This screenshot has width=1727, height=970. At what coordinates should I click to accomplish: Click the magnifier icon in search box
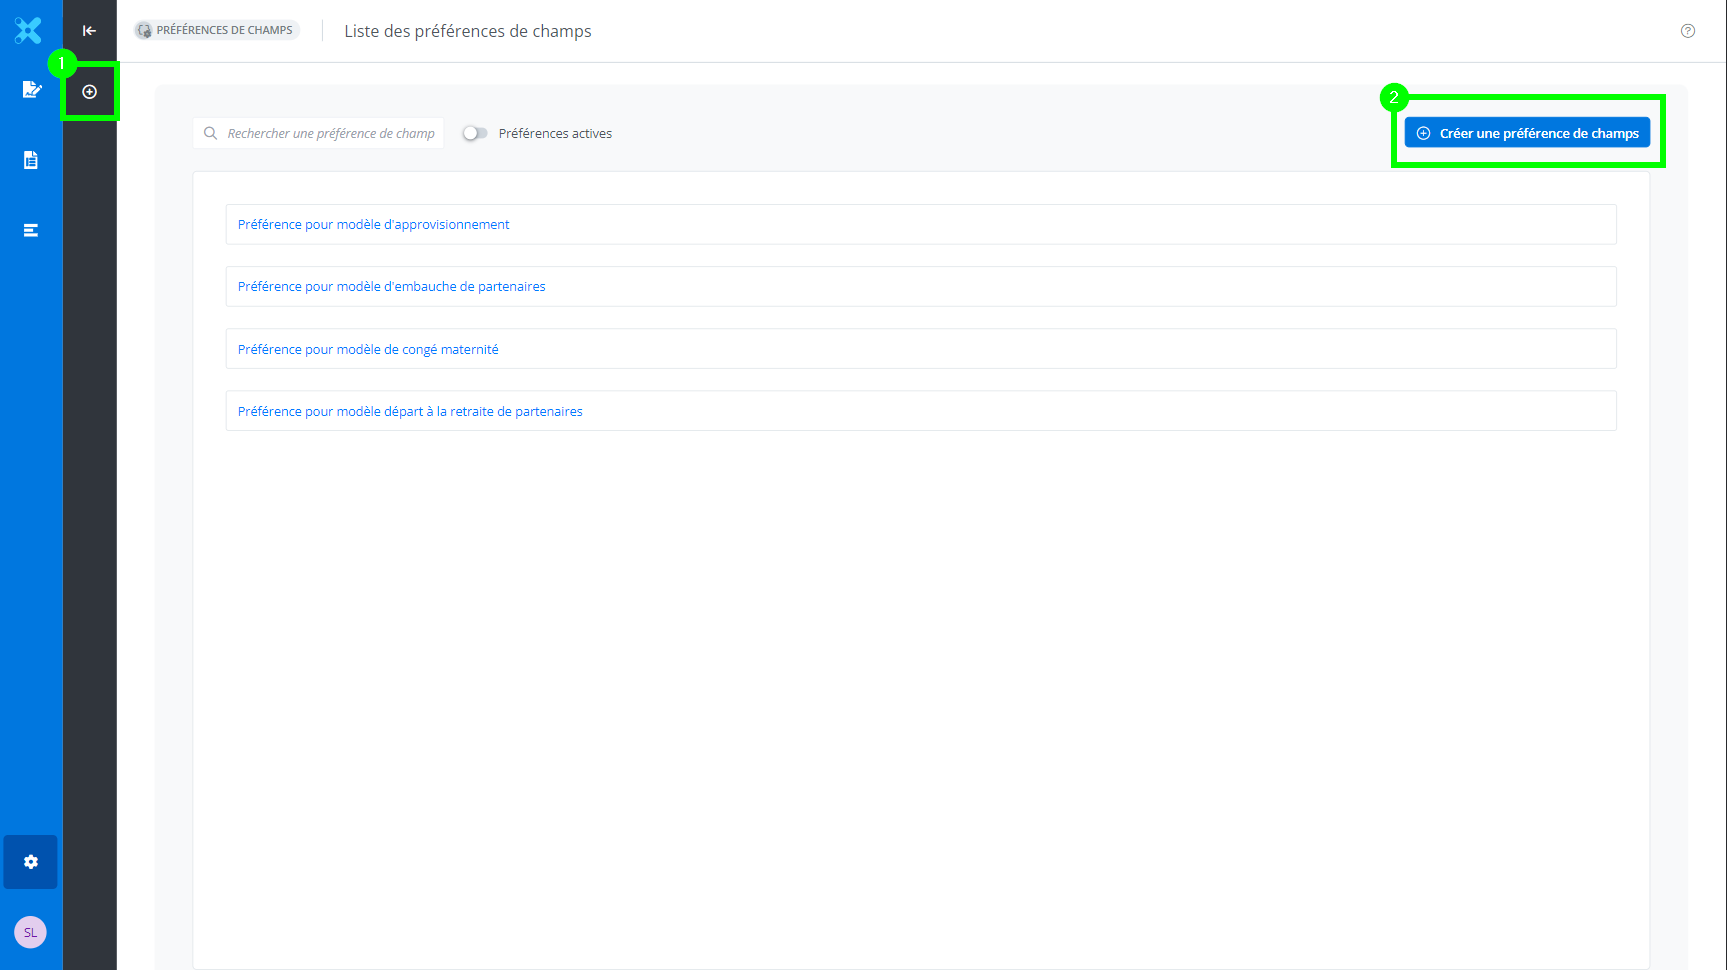point(211,133)
